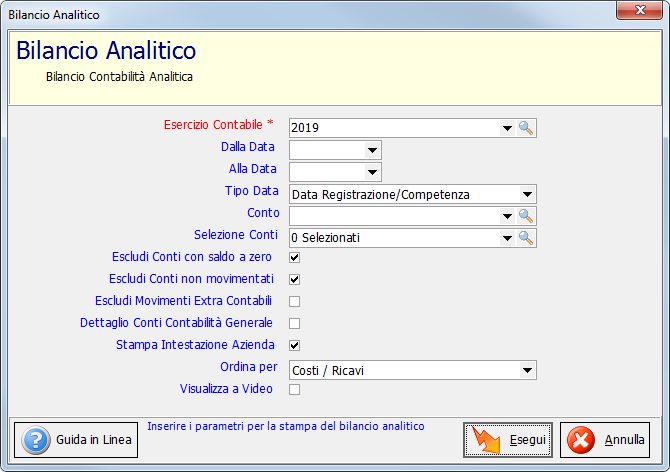Click the Esercizio Contabile search magnifier icon

click(x=526, y=128)
